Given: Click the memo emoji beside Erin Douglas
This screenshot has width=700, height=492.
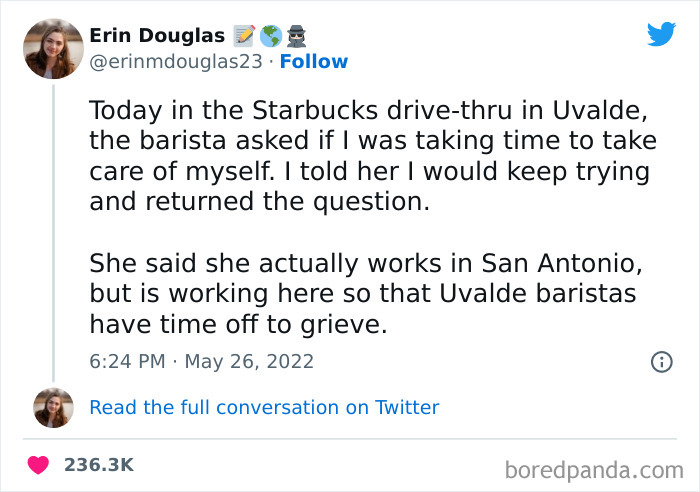Looking at the screenshot, I should [243, 36].
